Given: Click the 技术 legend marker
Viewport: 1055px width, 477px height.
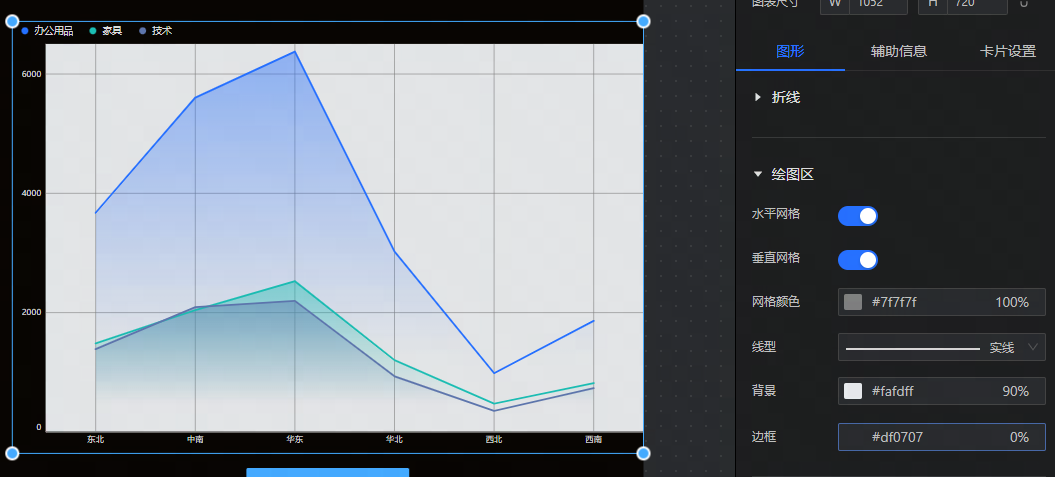Looking at the screenshot, I should click(x=143, y=31).
